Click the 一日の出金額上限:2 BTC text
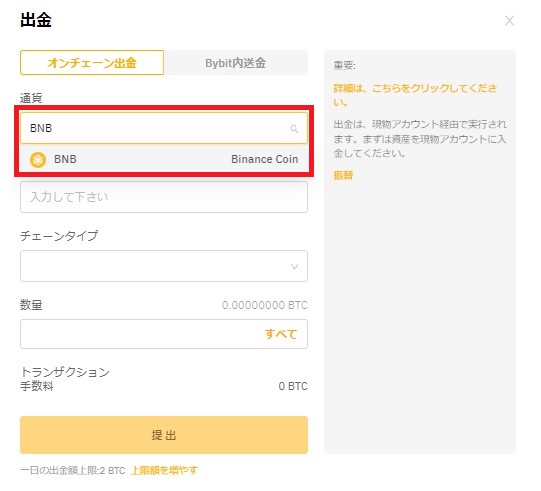This screenshot has width=541, height=491. [x=72, y=470]
